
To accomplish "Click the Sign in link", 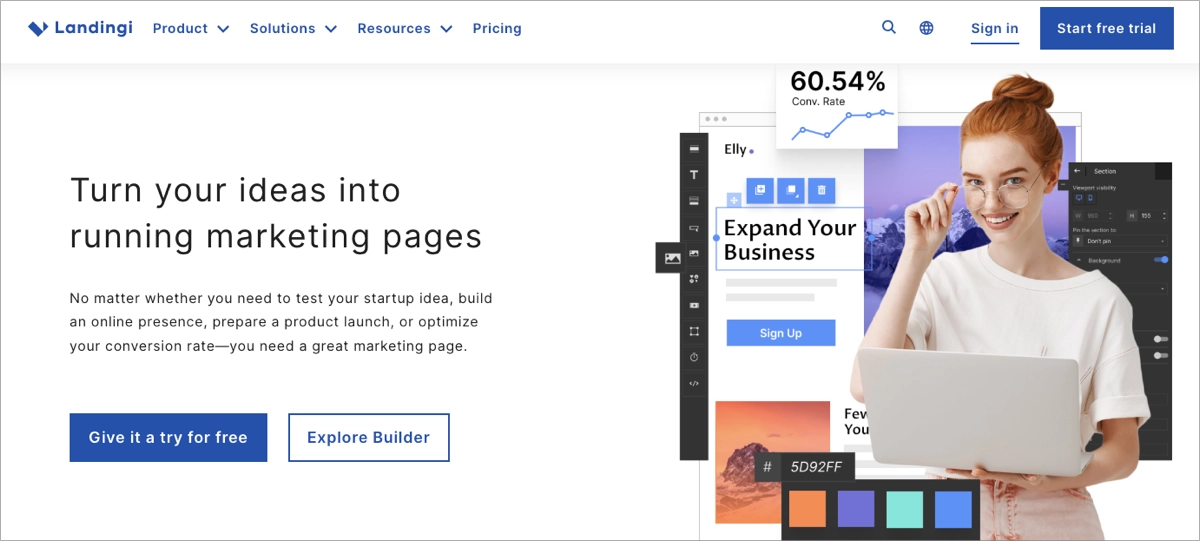I will tap(995, 29).
